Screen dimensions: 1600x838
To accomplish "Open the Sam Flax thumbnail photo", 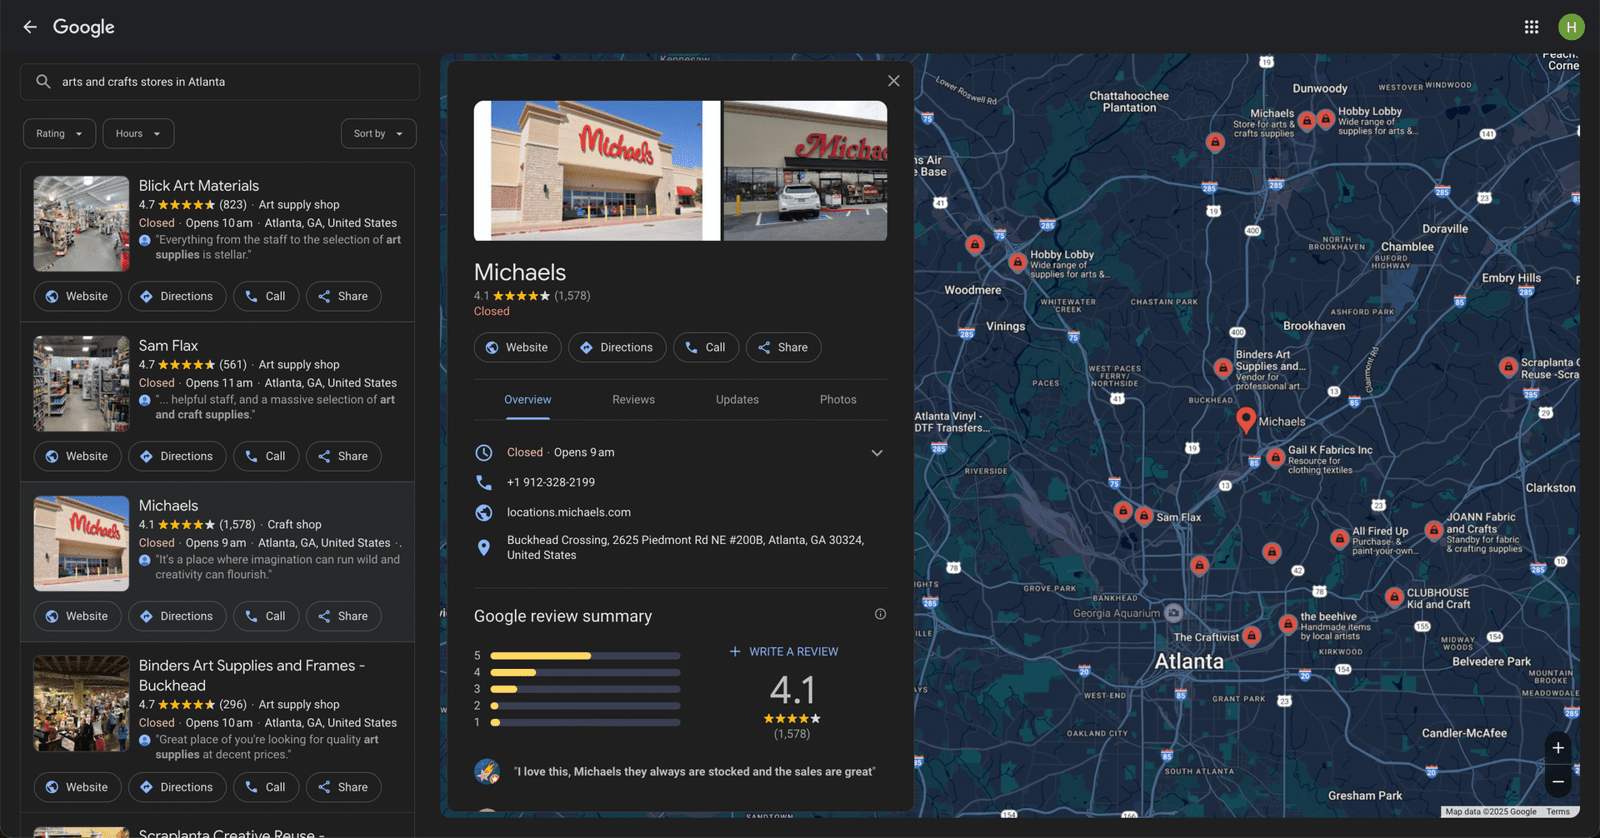I will click(x=81, y=384).
